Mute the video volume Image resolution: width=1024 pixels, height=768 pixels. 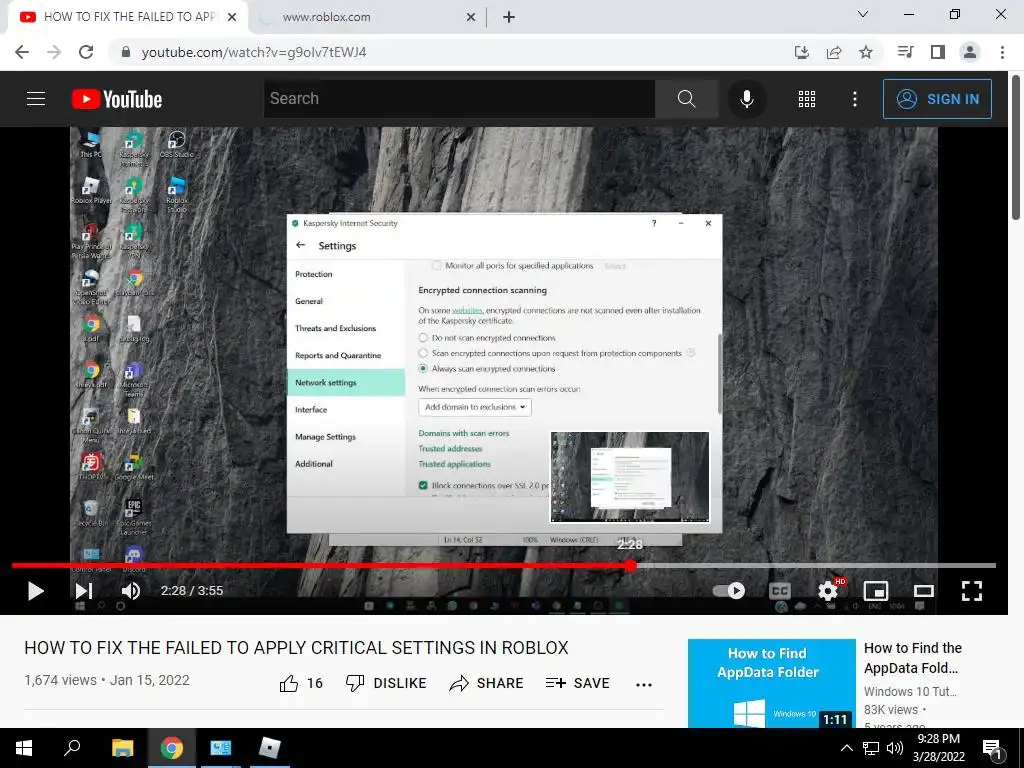click(x=131, y=591)
